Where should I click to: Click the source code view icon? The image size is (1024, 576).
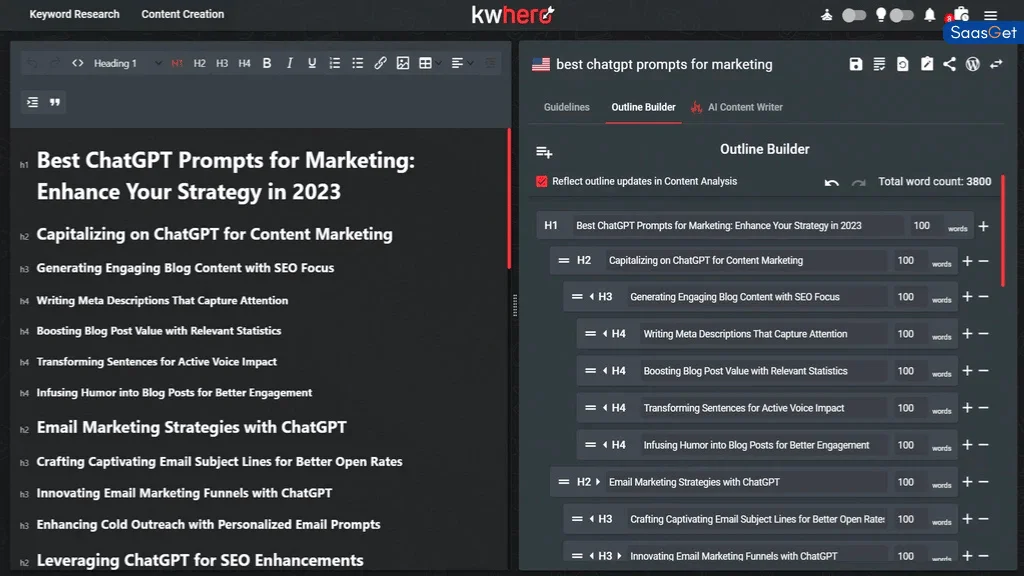(78, 63)
